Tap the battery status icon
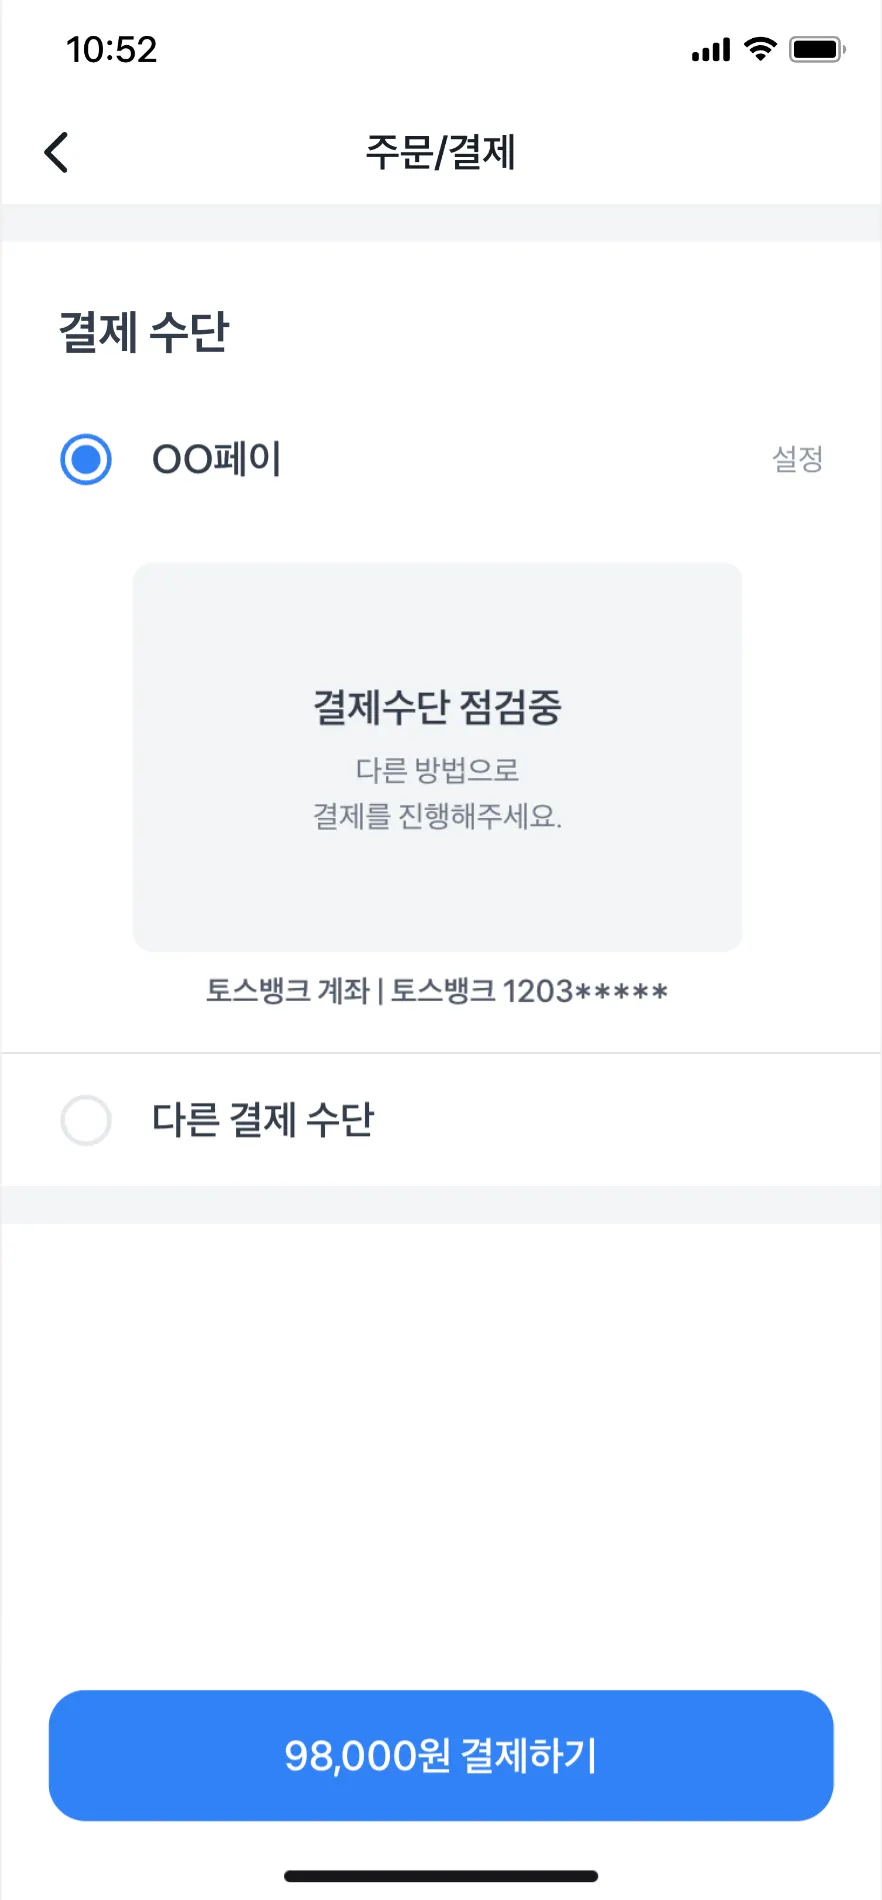Viewport: 882px width, 1900px height. coord(817,49)
